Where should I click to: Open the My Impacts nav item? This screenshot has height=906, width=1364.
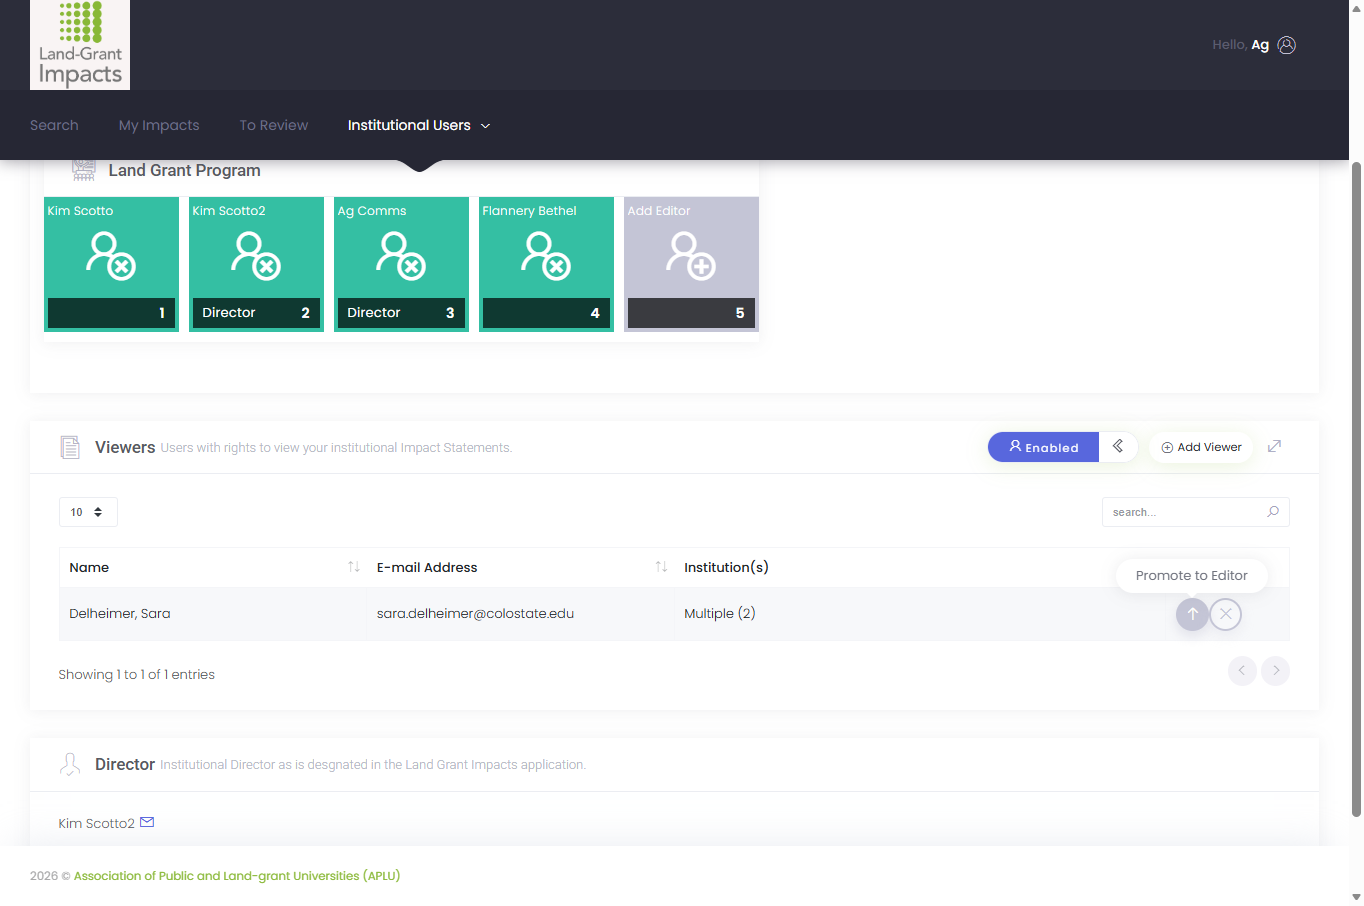159,125
